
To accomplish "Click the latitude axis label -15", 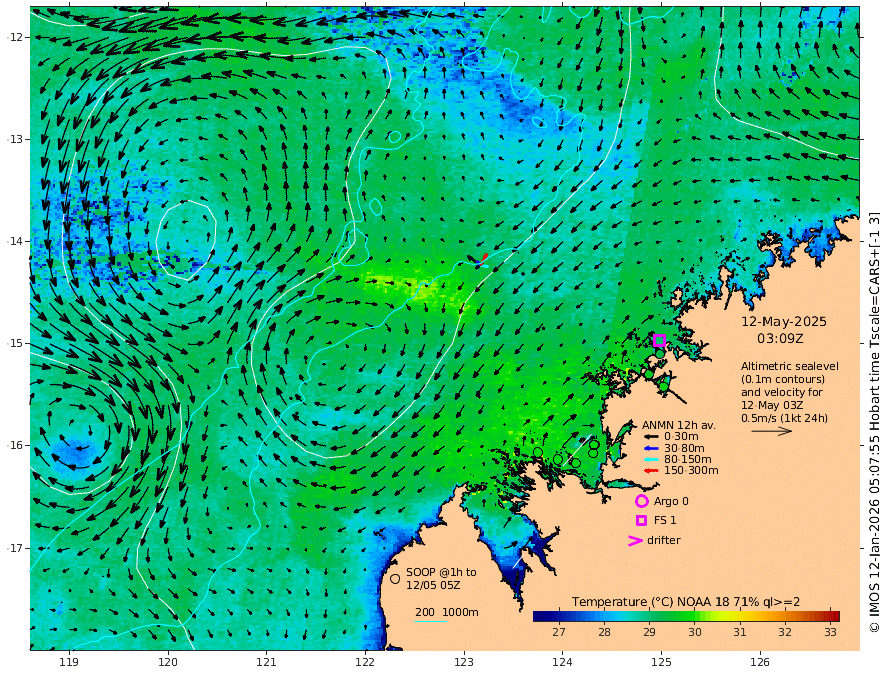I will click(x=15, y=343).
